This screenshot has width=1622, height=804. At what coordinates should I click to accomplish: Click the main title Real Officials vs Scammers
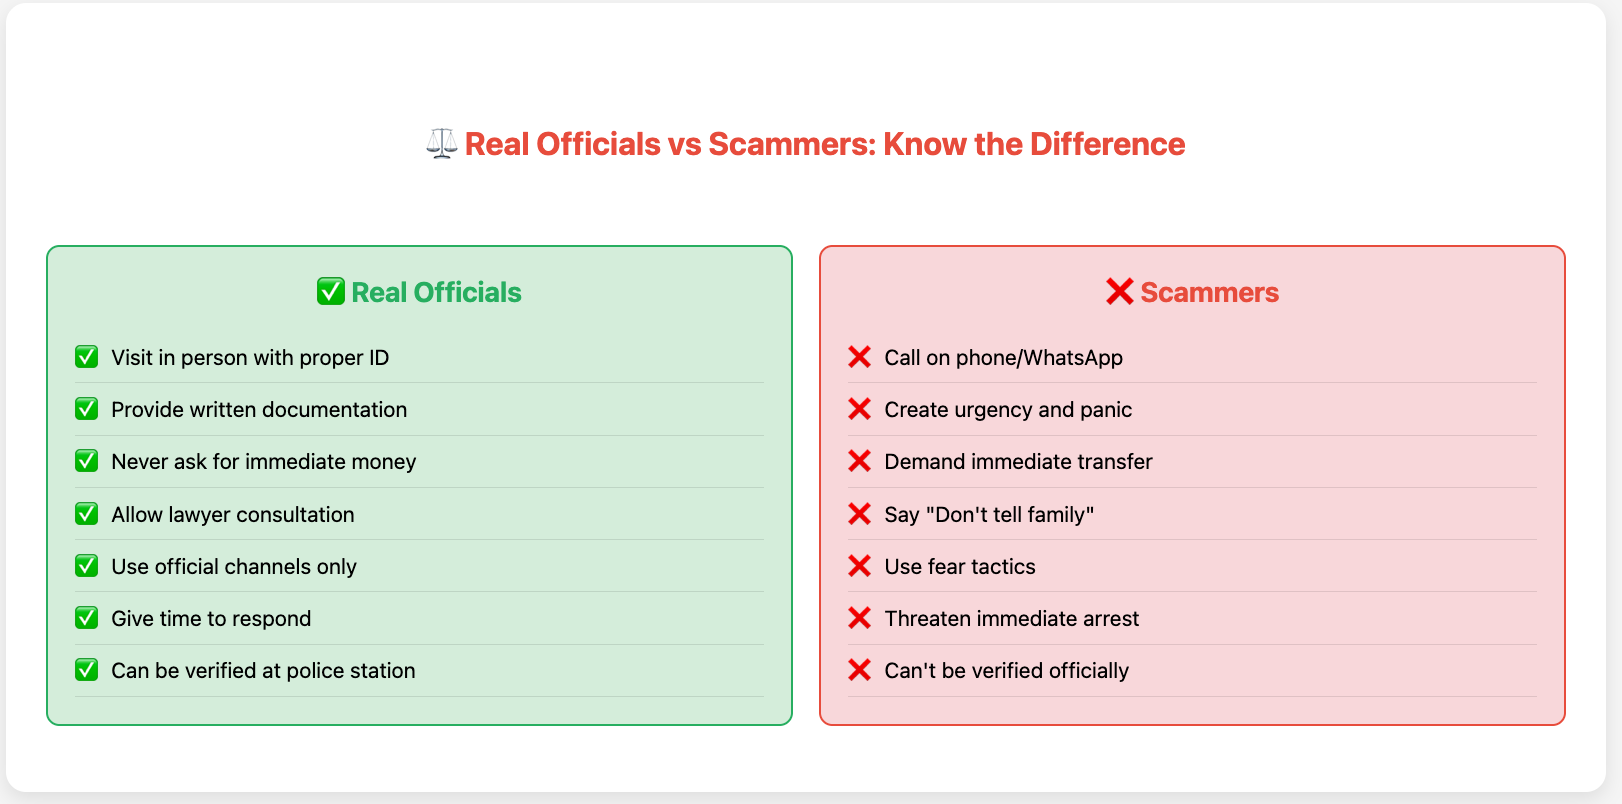(824, 144)
